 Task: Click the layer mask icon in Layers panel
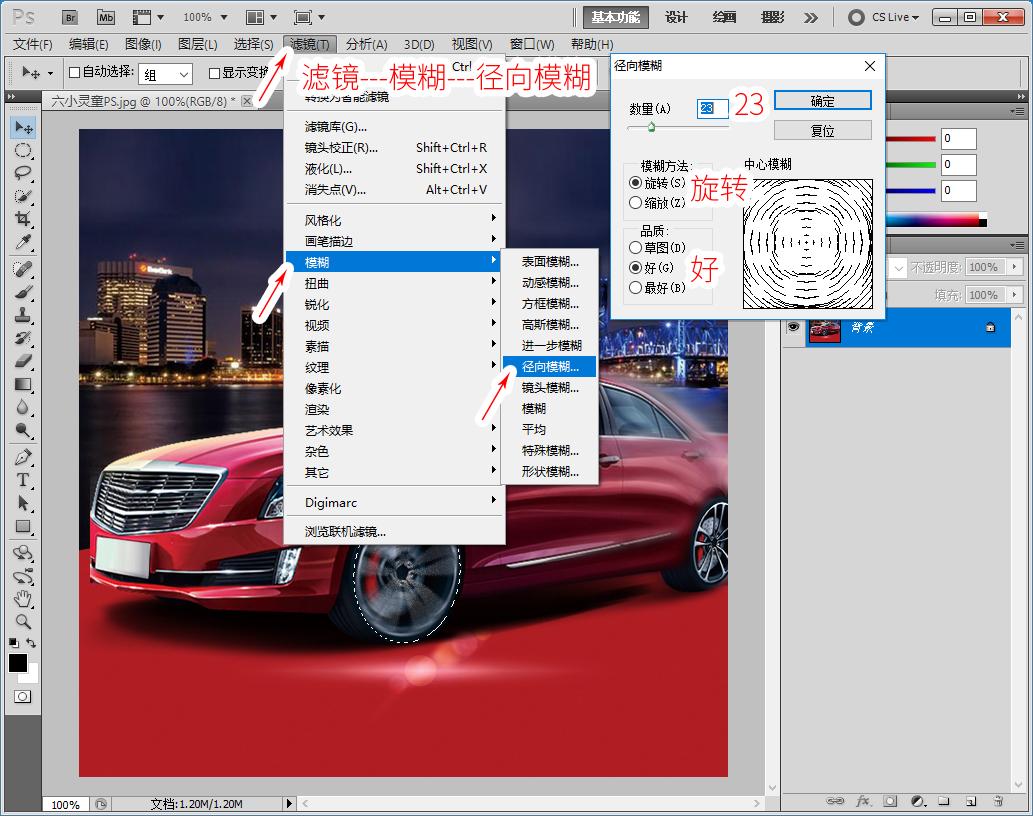click(x=890, y=801)
